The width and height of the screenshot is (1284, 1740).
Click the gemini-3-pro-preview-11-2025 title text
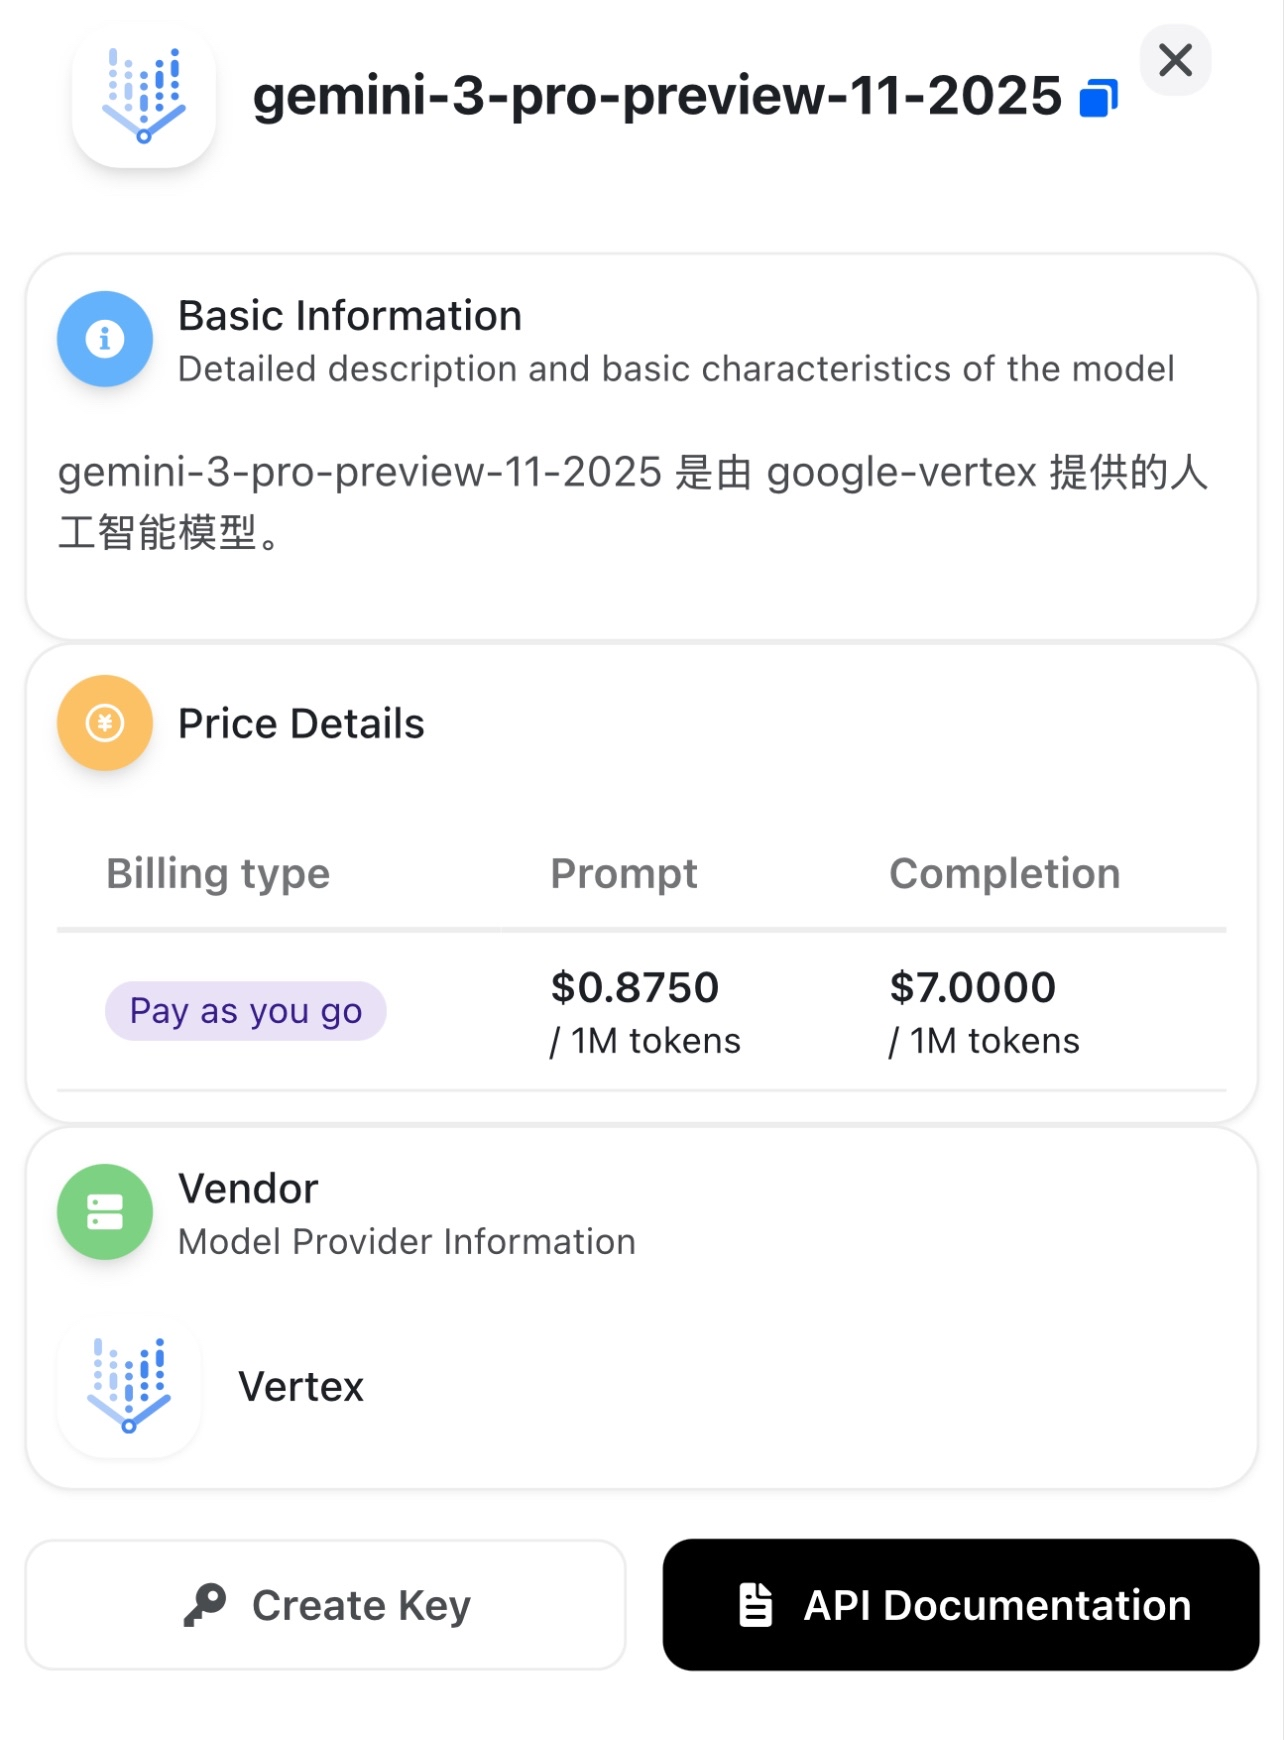[x=657, y=96]
